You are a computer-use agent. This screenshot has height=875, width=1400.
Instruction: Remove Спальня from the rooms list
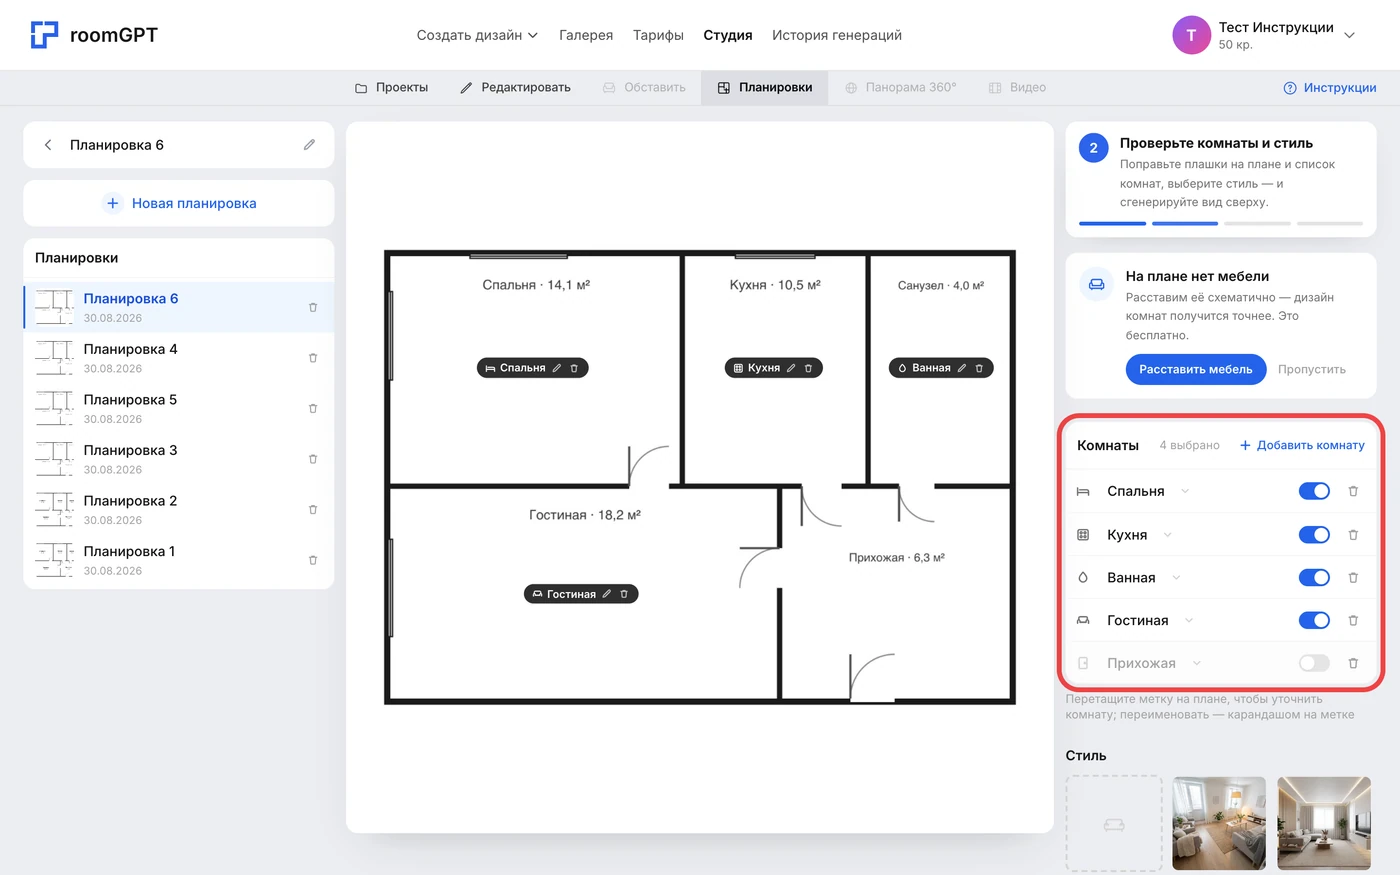[x=1353, y=491]
